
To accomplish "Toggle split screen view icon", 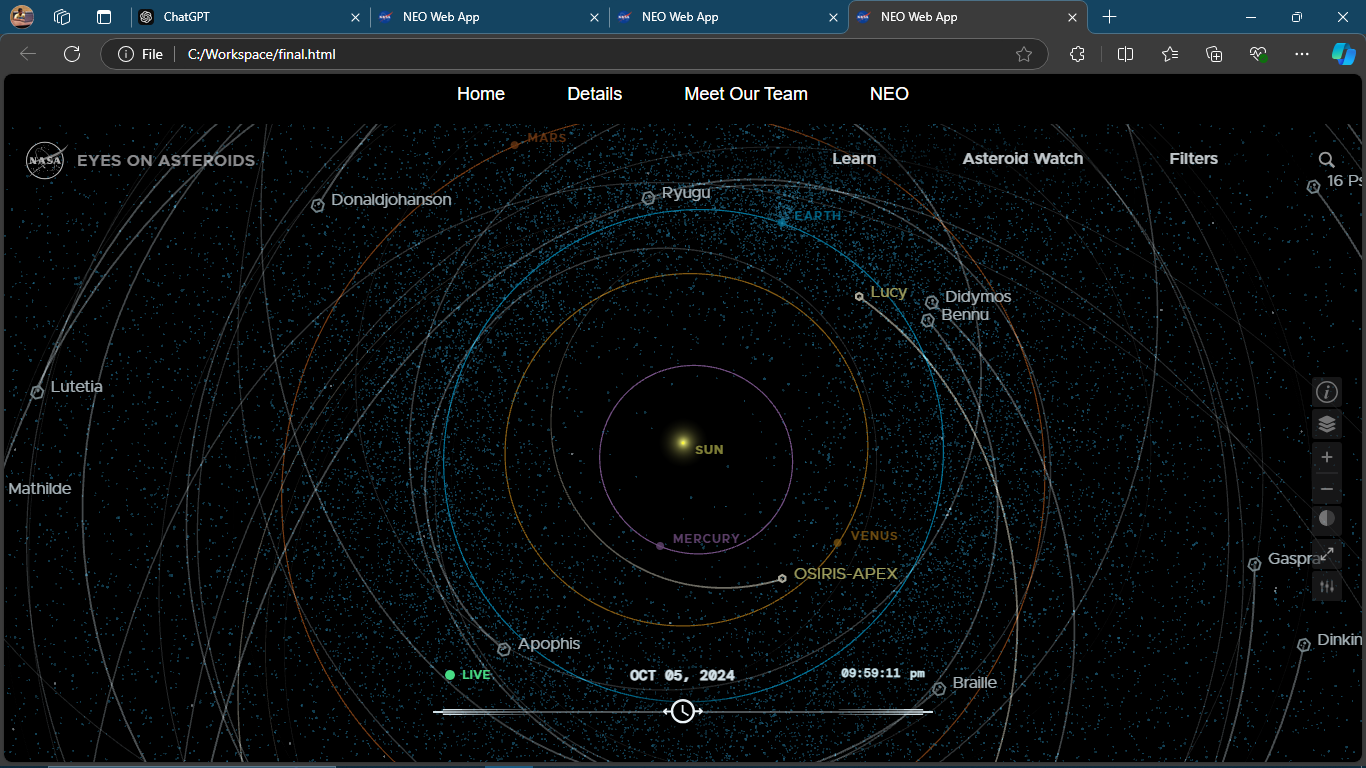I will [x=1125, y=54].
